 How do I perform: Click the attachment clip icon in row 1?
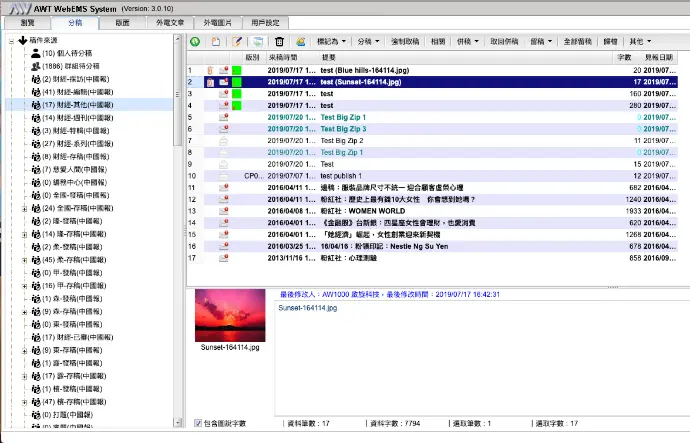pos(210,70)
